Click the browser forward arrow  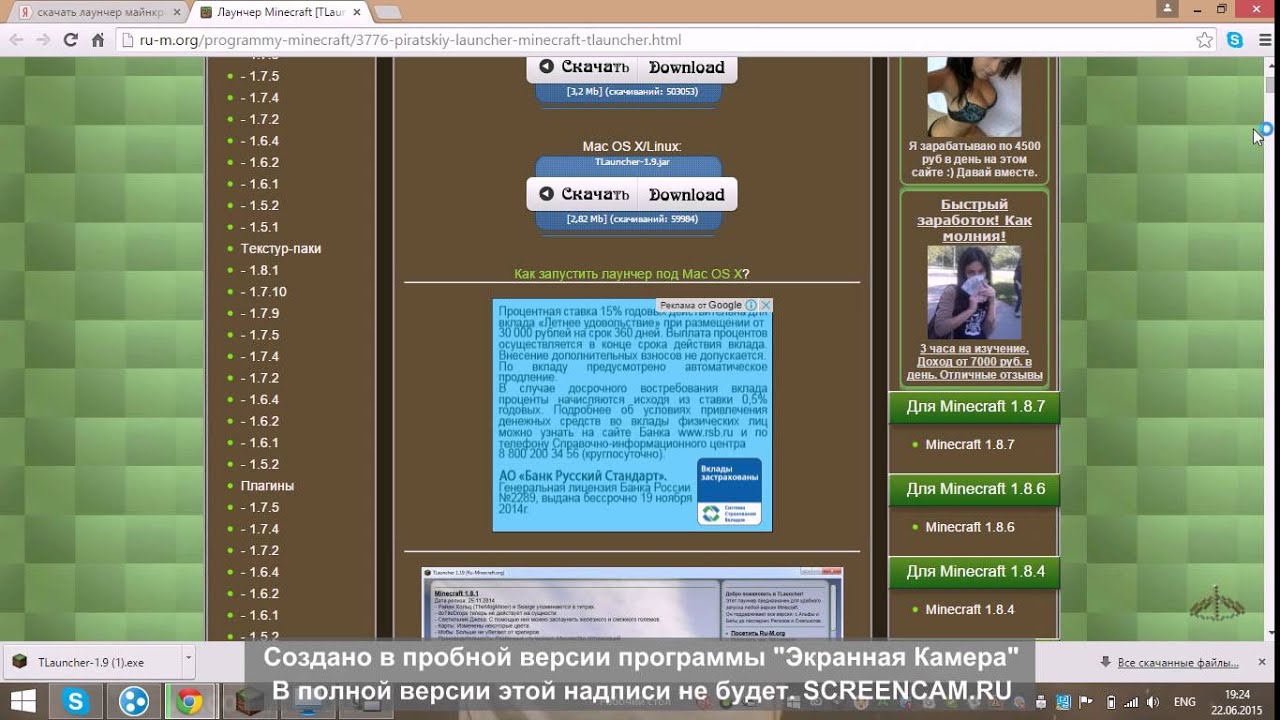43,40
